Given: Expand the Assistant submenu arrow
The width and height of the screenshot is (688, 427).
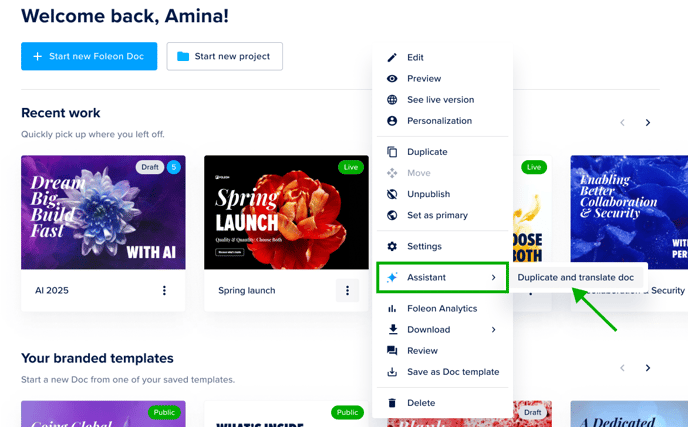Looking at the screenshot, I should point(494,277).
